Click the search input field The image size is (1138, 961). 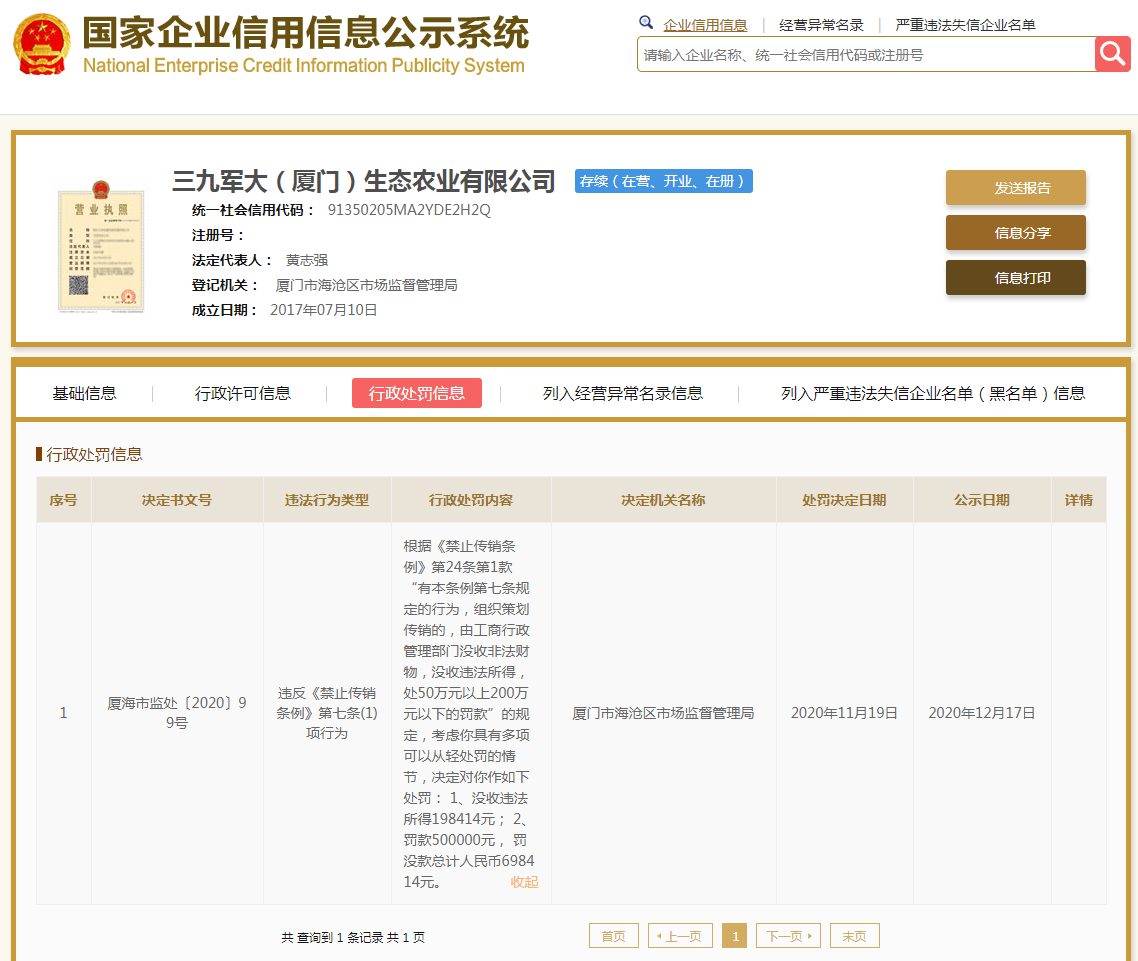click(x=860, y=54)
